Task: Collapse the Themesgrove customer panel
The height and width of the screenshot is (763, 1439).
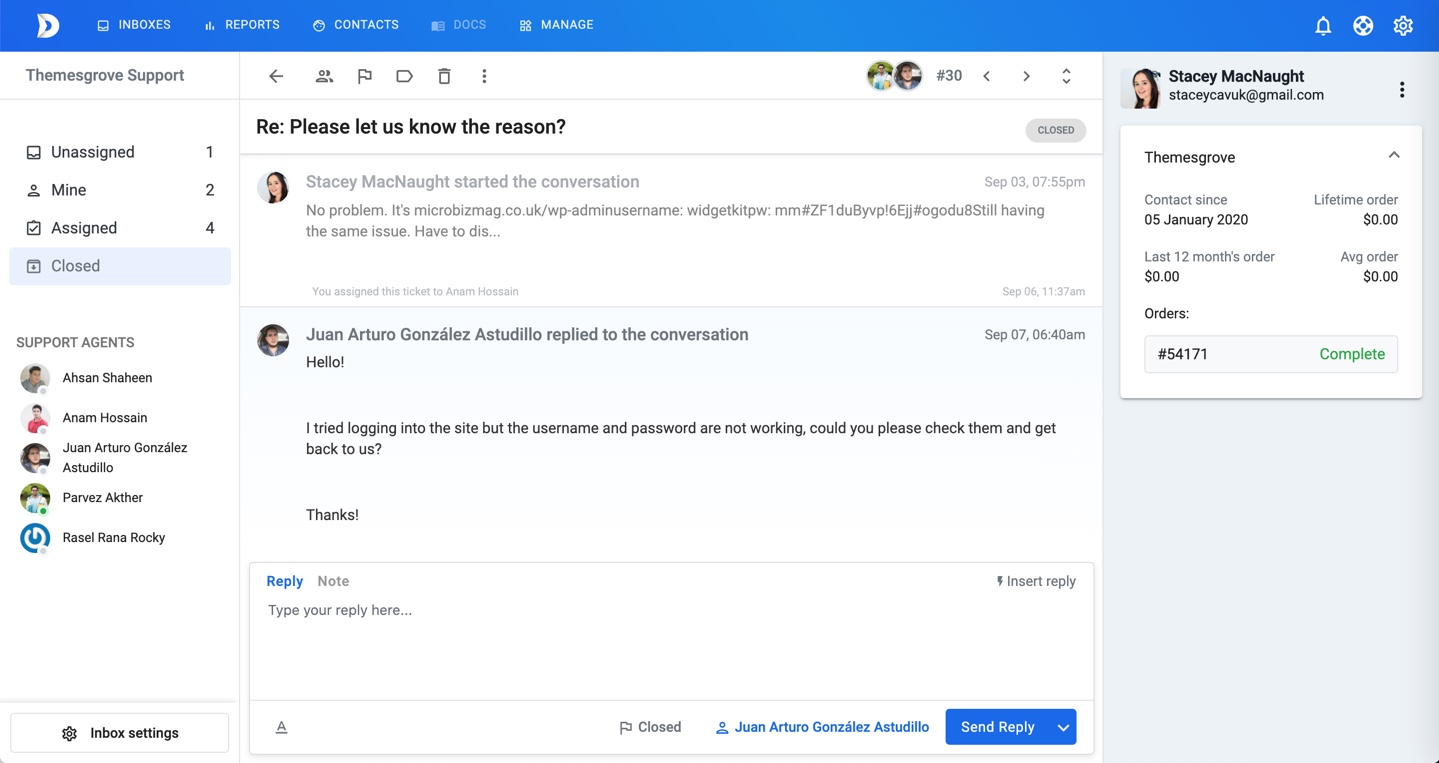Action: (x=1393, y=156)
